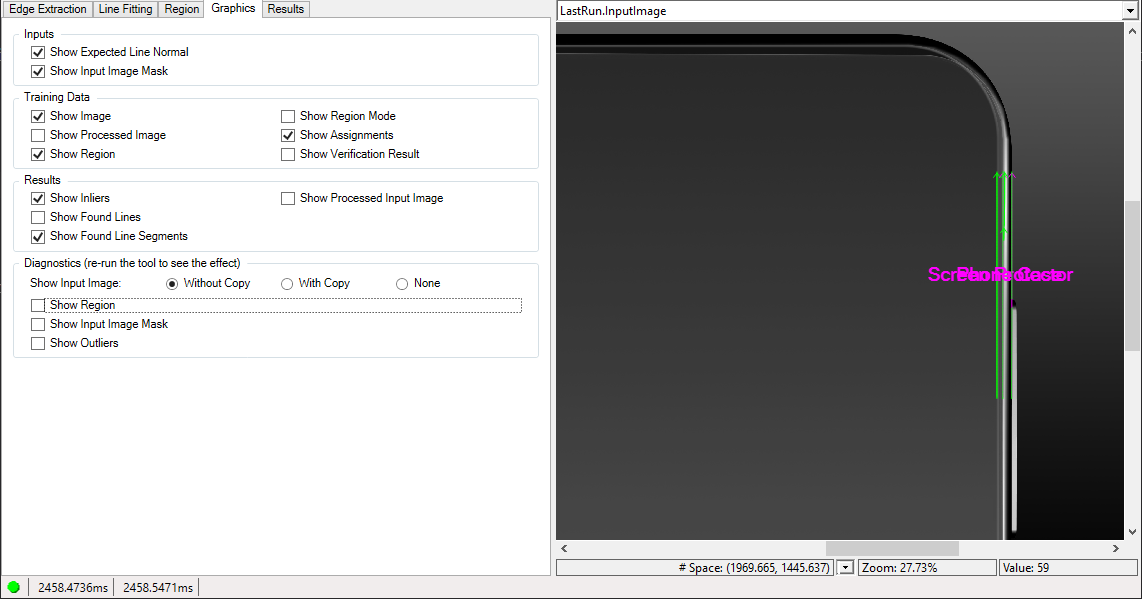Click the green run status indicator

click(13, 587)
